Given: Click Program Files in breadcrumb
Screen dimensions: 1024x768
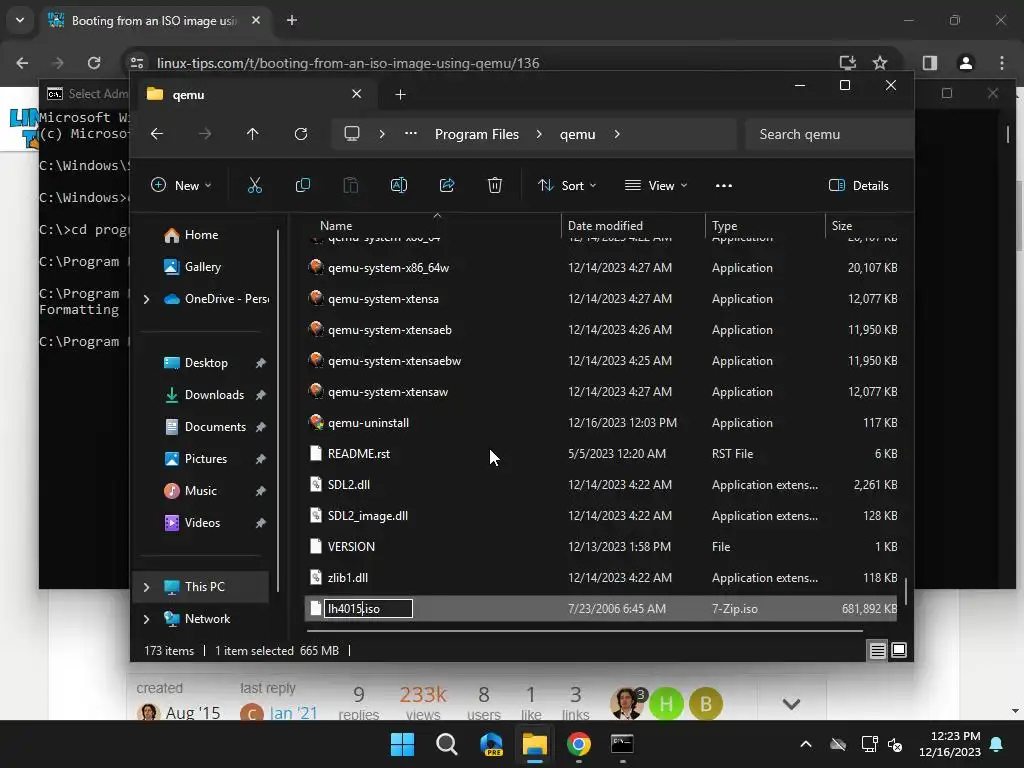Looking at the screenshot, I should [477, 134].
